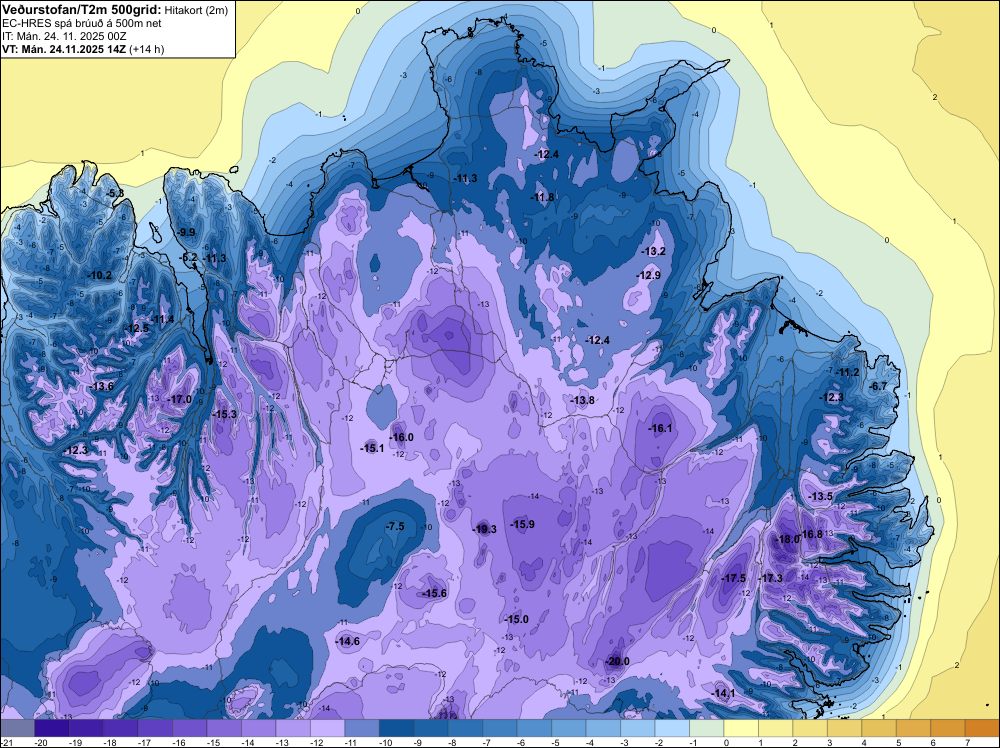The width and height of the screenshot is (1000, 748).
Task: Select the -19.3 temperature reading
Action: [484, 529]
